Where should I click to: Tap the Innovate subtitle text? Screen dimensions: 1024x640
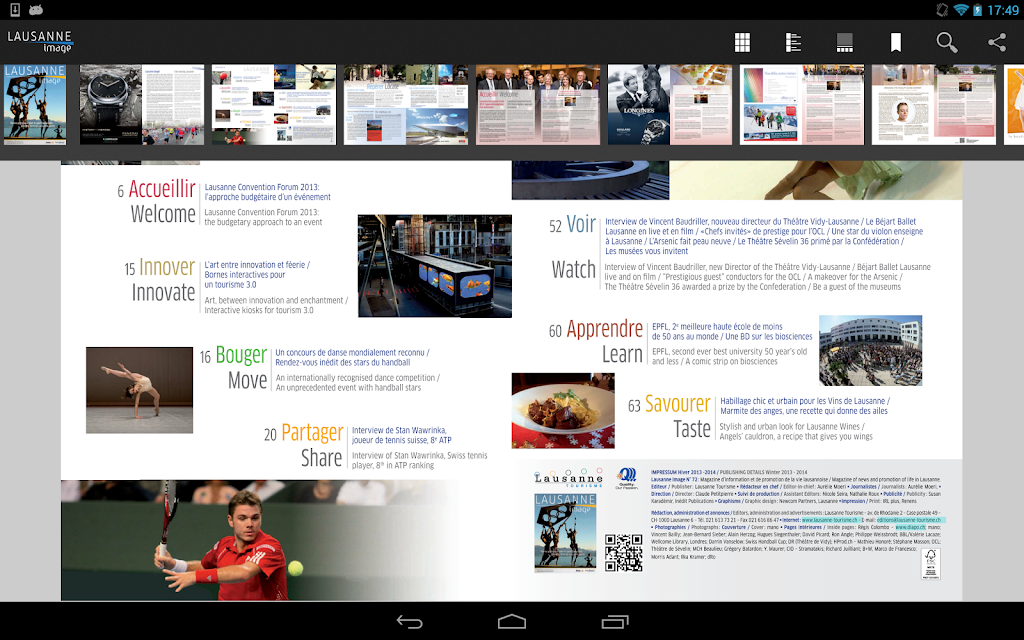[163, 293]
